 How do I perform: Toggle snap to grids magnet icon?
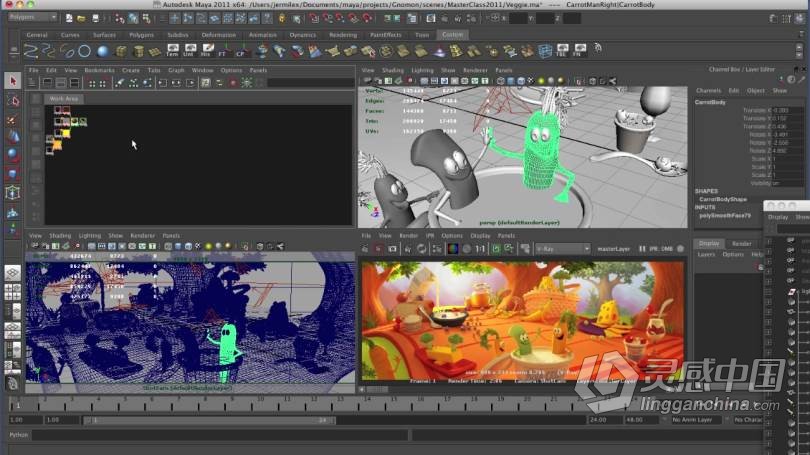click(314, 19)
